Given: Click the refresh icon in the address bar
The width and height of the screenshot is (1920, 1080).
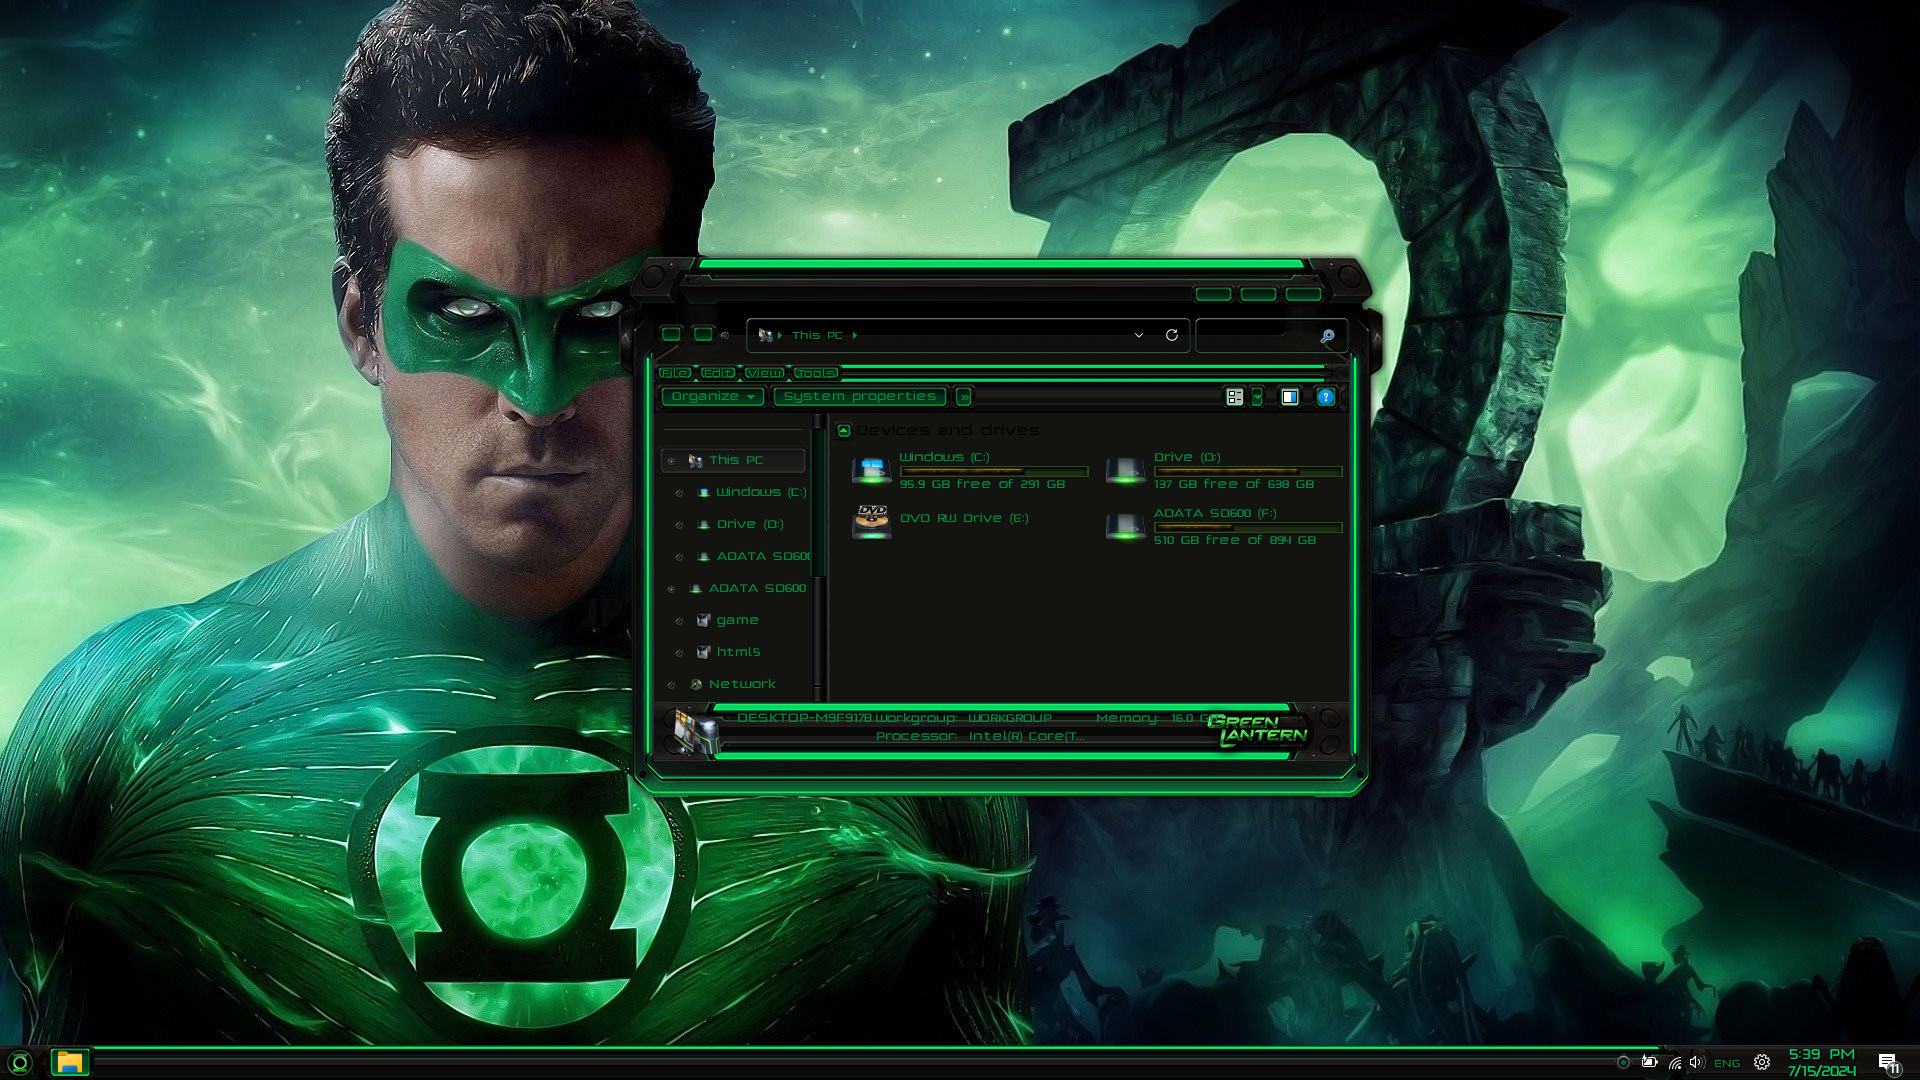Looking at the screenshot, I should [1172, 335].
